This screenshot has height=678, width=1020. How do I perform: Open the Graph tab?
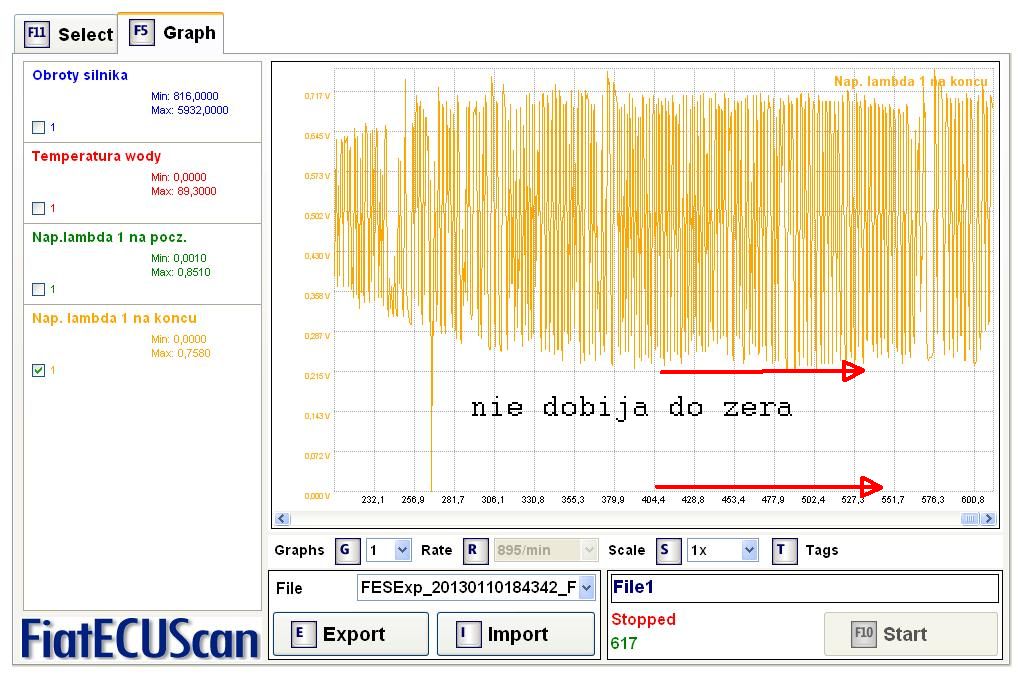(171, 33)
